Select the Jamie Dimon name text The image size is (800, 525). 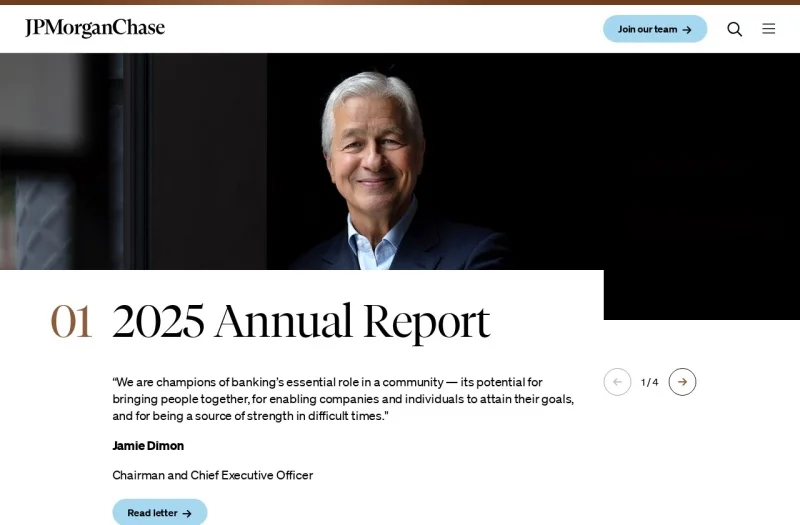coord(148,446)
